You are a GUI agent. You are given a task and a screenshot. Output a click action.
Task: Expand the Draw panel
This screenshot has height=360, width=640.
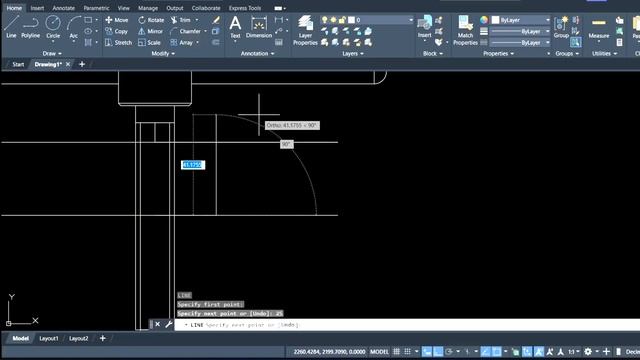click(52, 53)
